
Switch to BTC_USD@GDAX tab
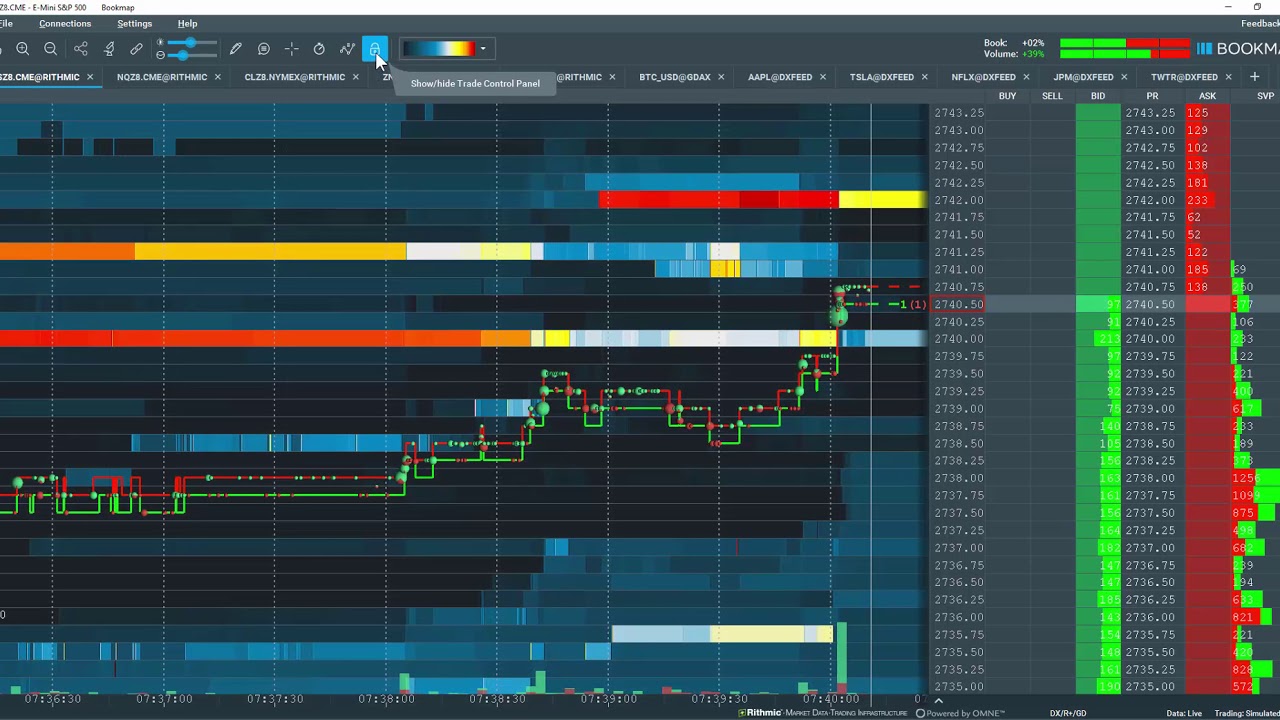point(675,77)
